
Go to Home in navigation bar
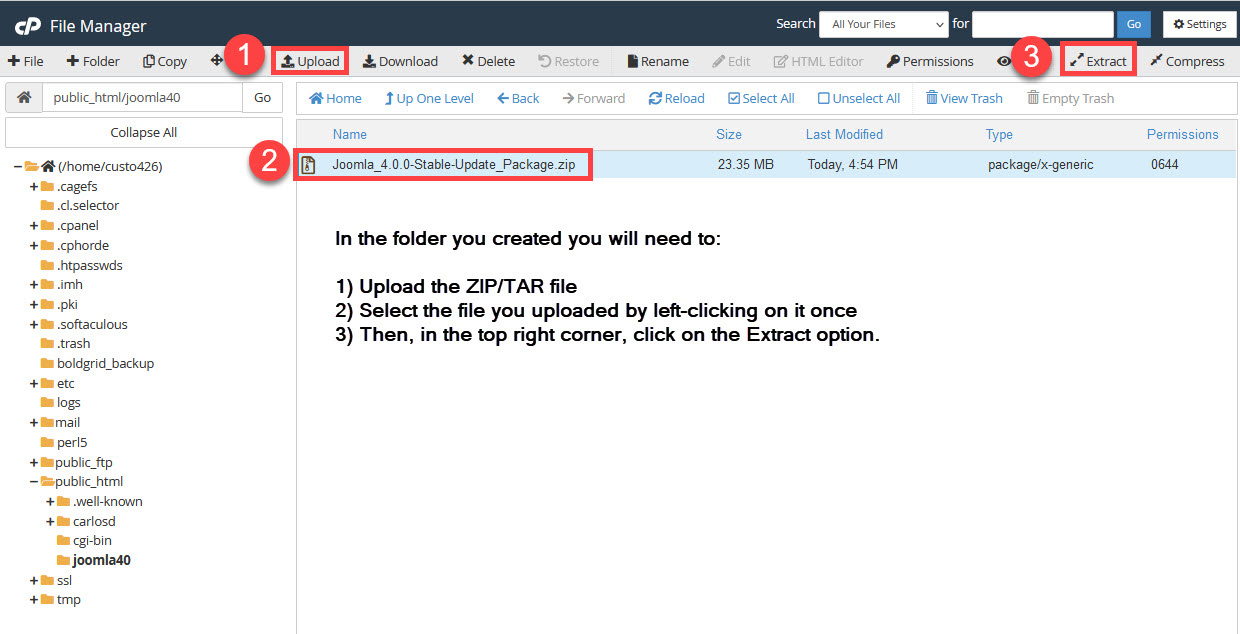335,98
